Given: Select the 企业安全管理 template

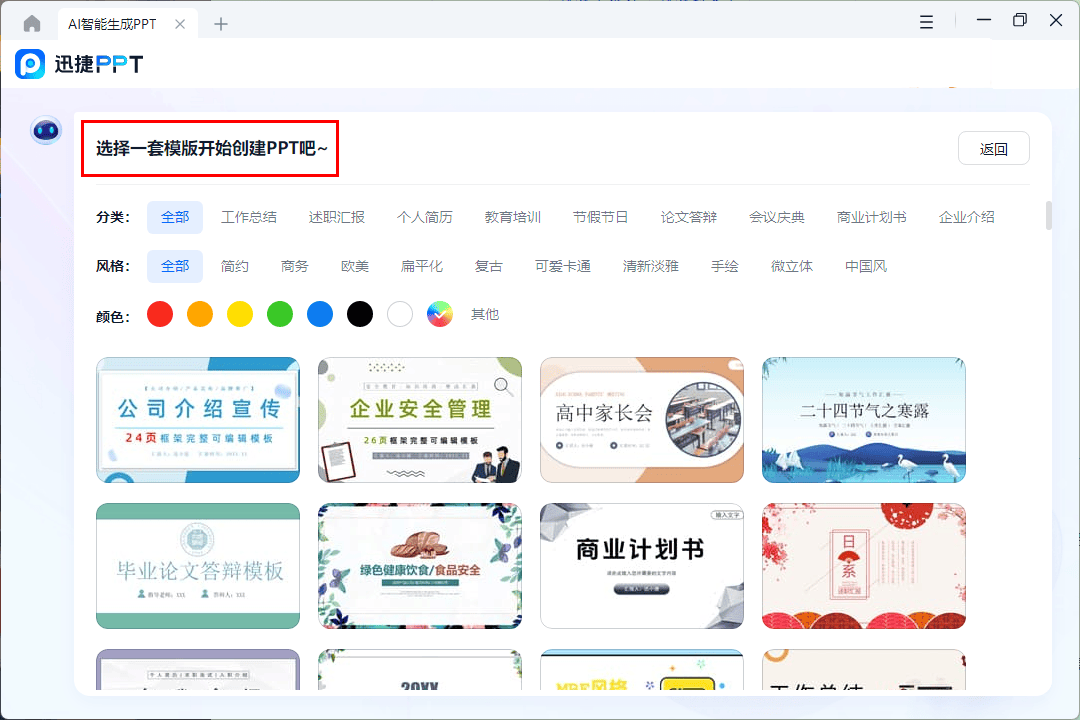Looking at the screenshot, I should point(419,420).
